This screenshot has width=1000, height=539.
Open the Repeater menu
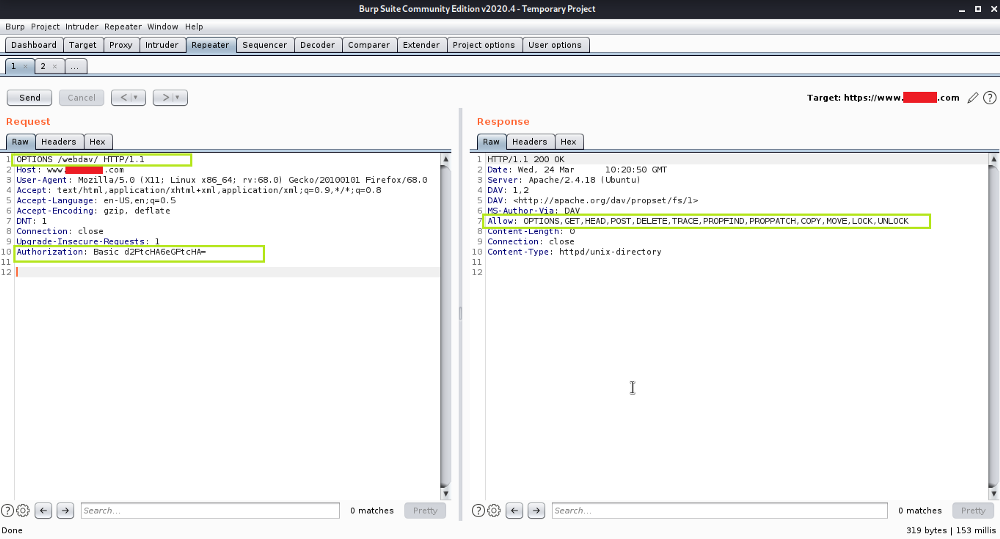pos(123,27)
